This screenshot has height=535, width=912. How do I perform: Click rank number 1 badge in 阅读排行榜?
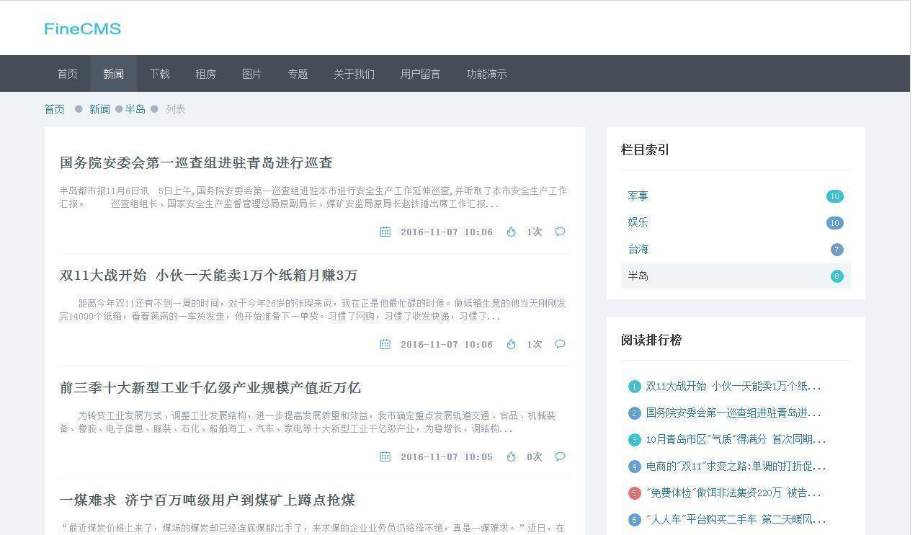pos(635,387)
